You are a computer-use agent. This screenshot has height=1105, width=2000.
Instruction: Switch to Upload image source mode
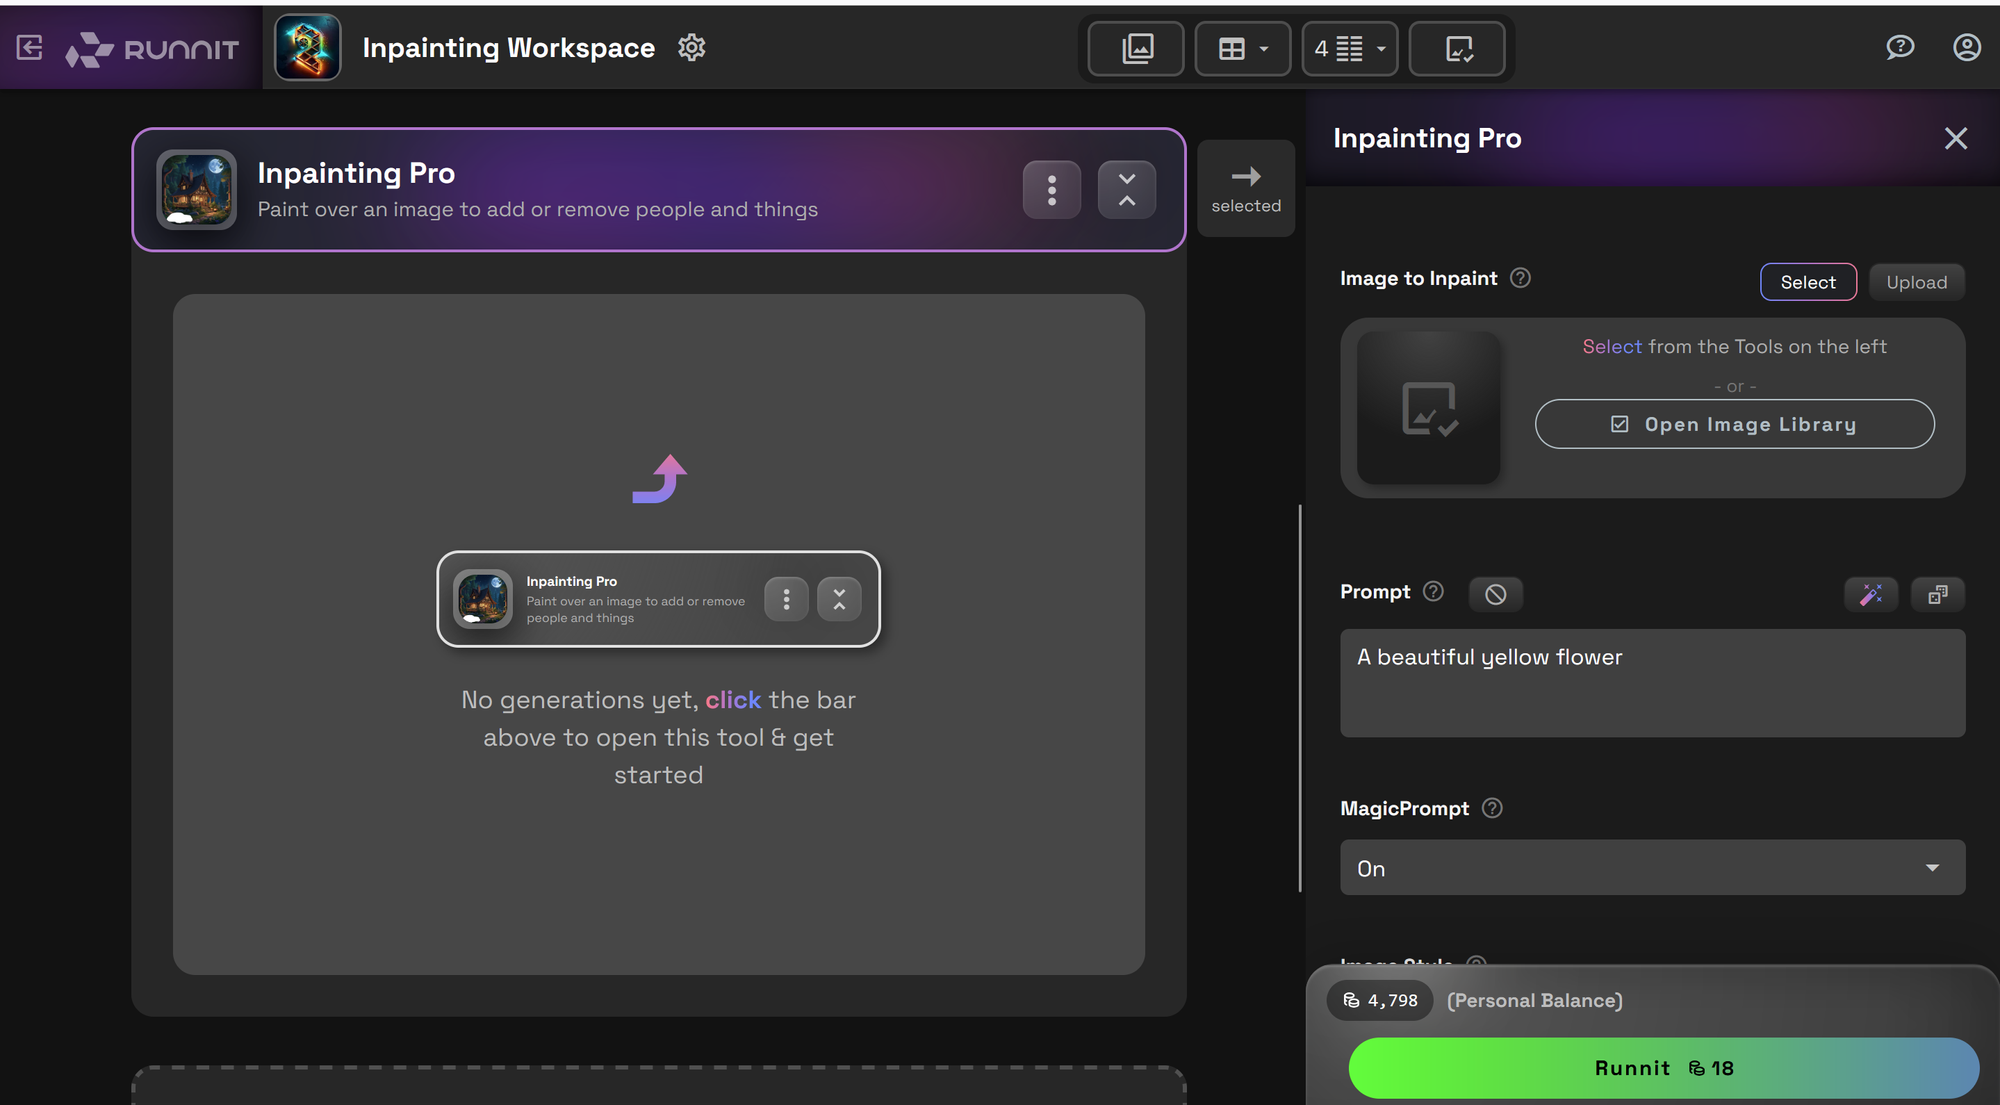(1916, 282)
